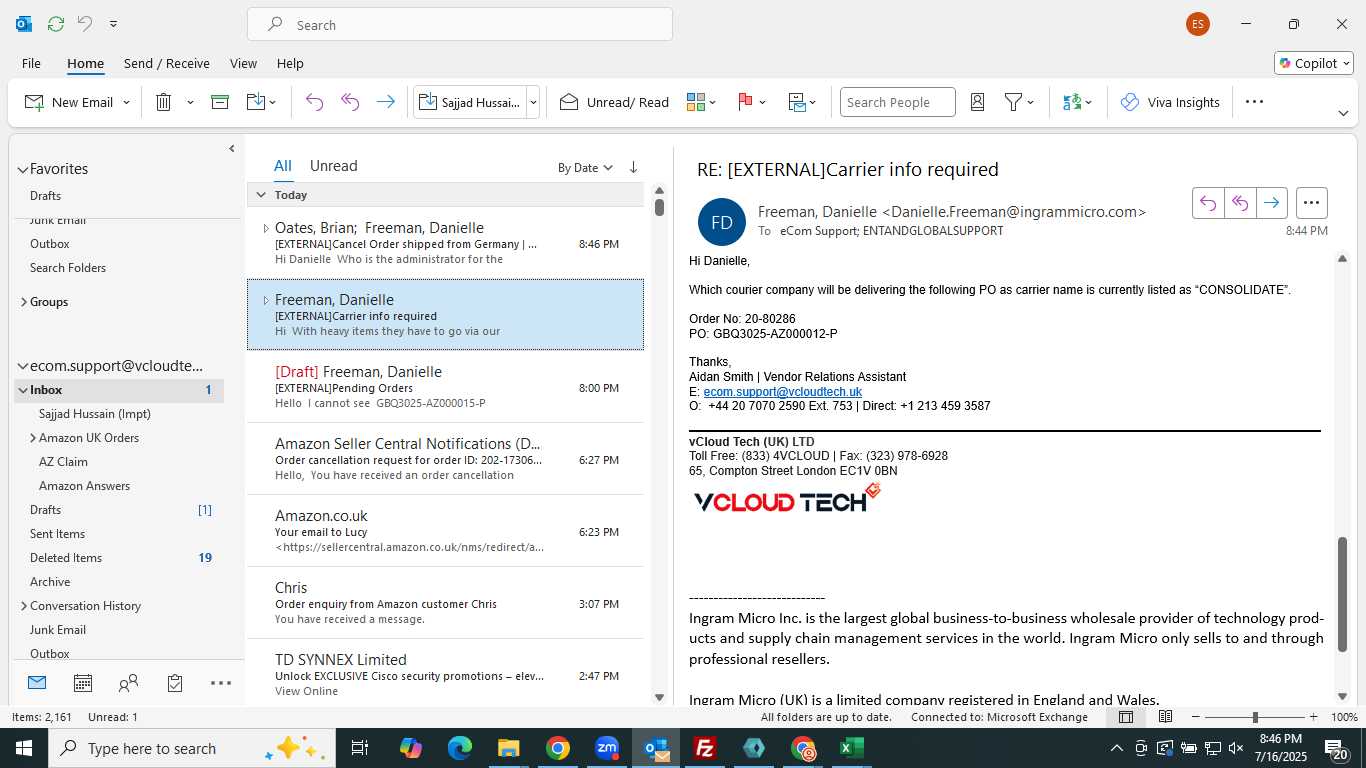Open more ribbon commands ellipsis
1366x768 pixels.
point(1254,102)
